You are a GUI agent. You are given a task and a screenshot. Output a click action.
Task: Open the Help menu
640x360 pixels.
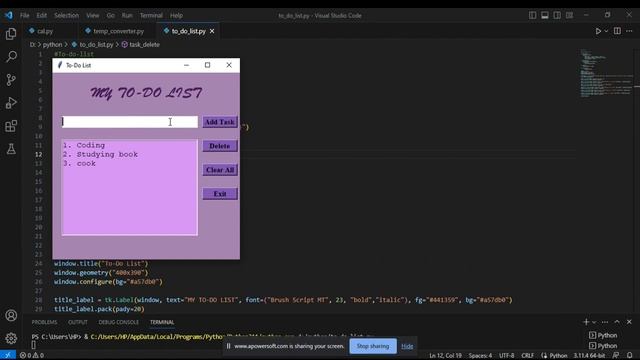(x=176, y=16)
